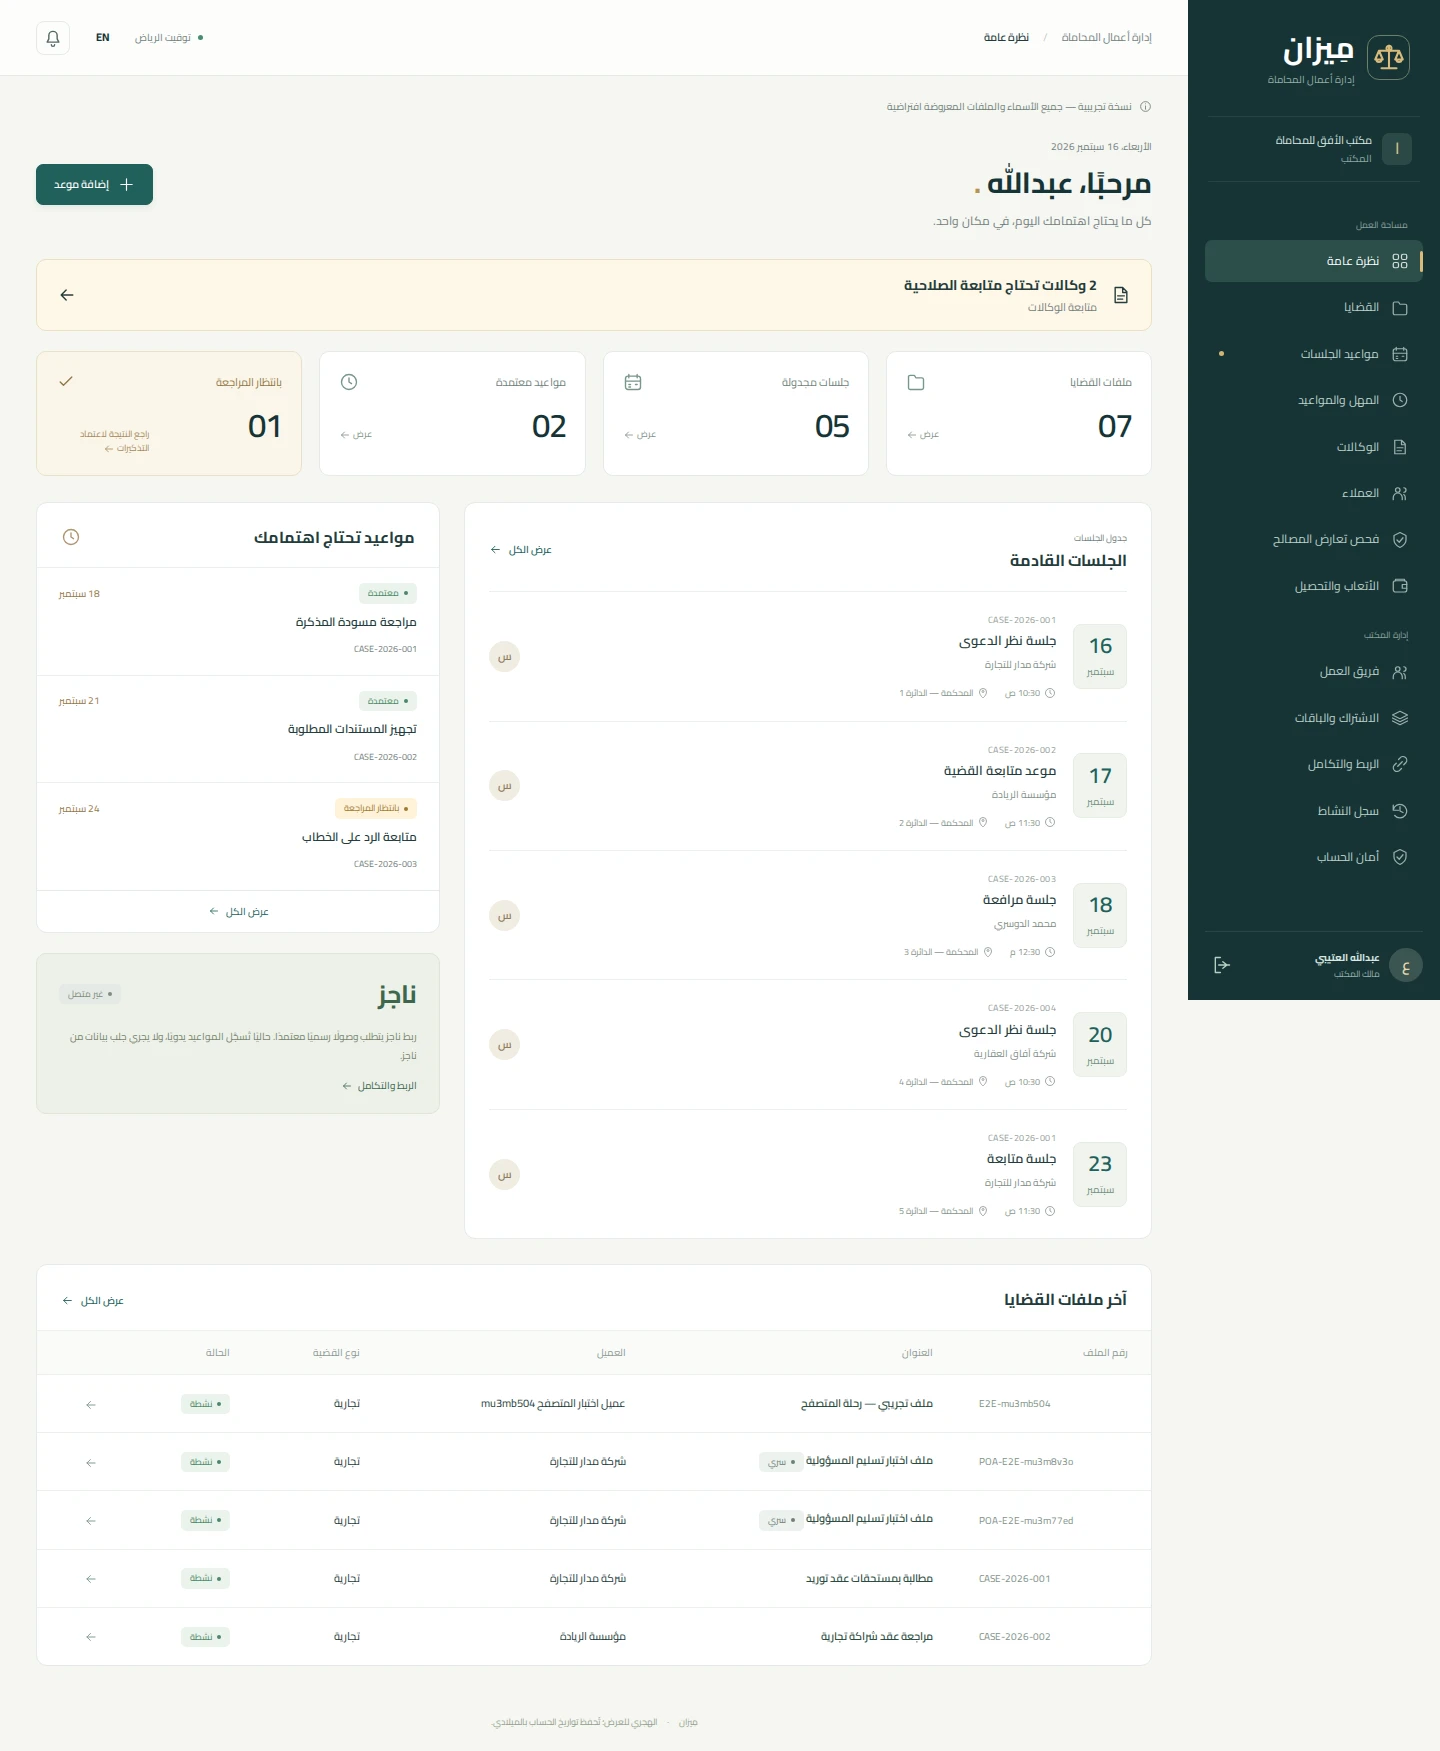
Task: Open the 23 سبتمبر جلسة متابعة session
Action: (808, 1174)
